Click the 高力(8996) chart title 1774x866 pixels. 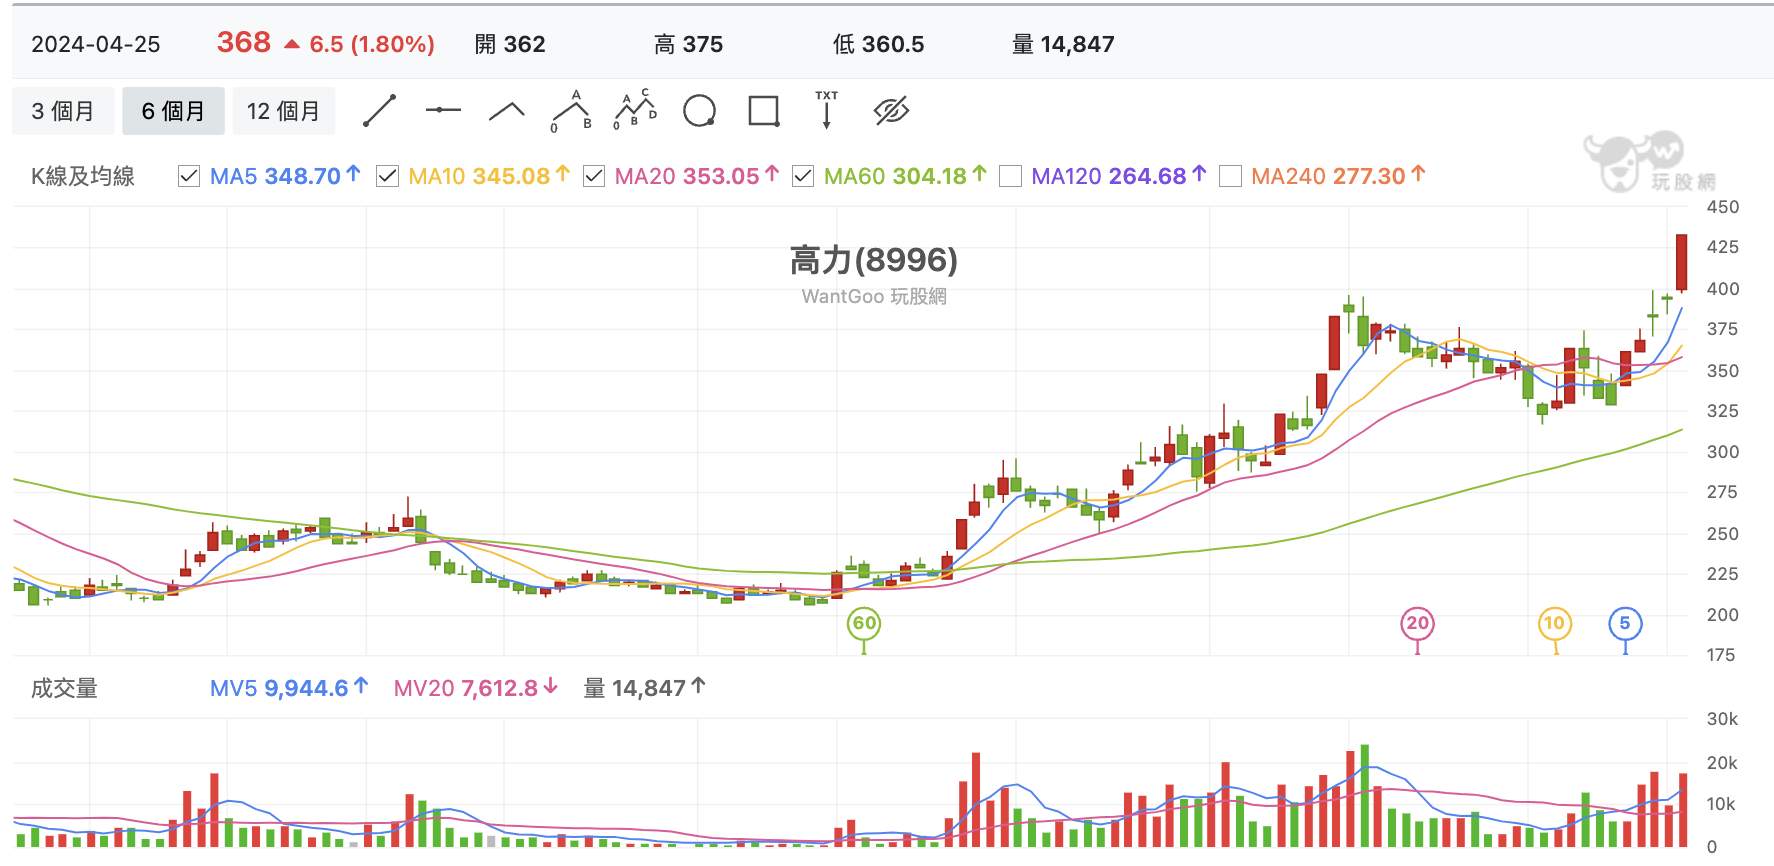pyautogui.click(x=874, y=260)
